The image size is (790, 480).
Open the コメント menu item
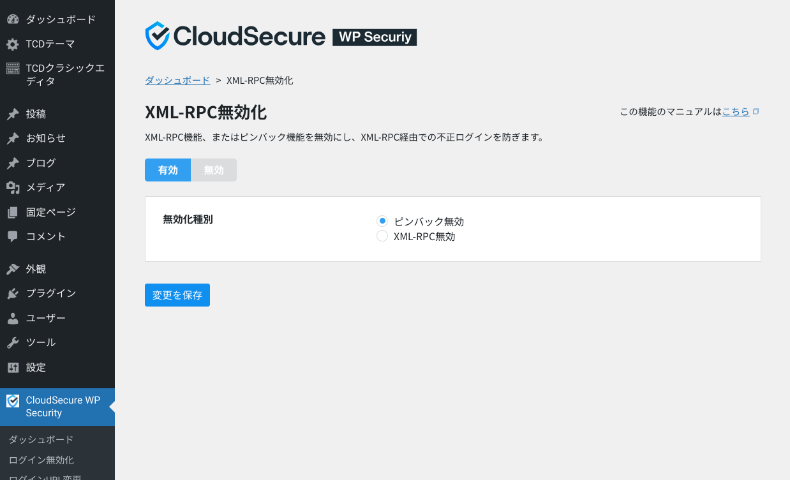(x=45, y=236)
